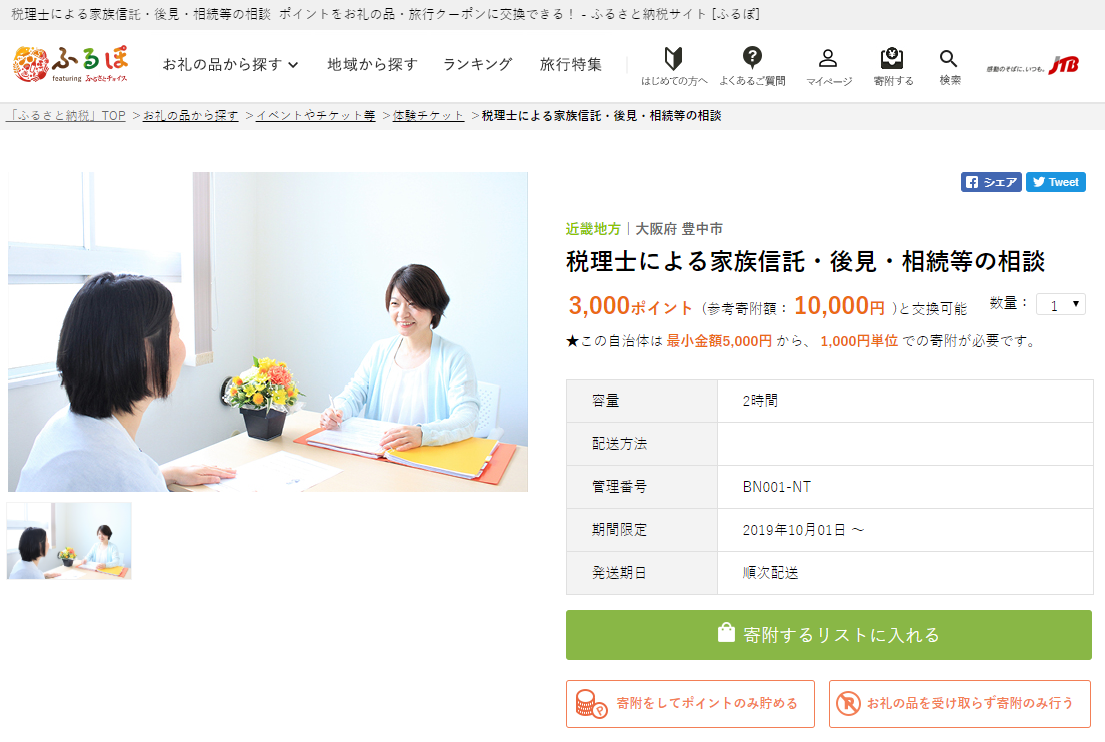Follow 体験チケット breadcrumb link
Image resolution: width=1105 pixels, height=742 pixels.
(x=428, y=116)
